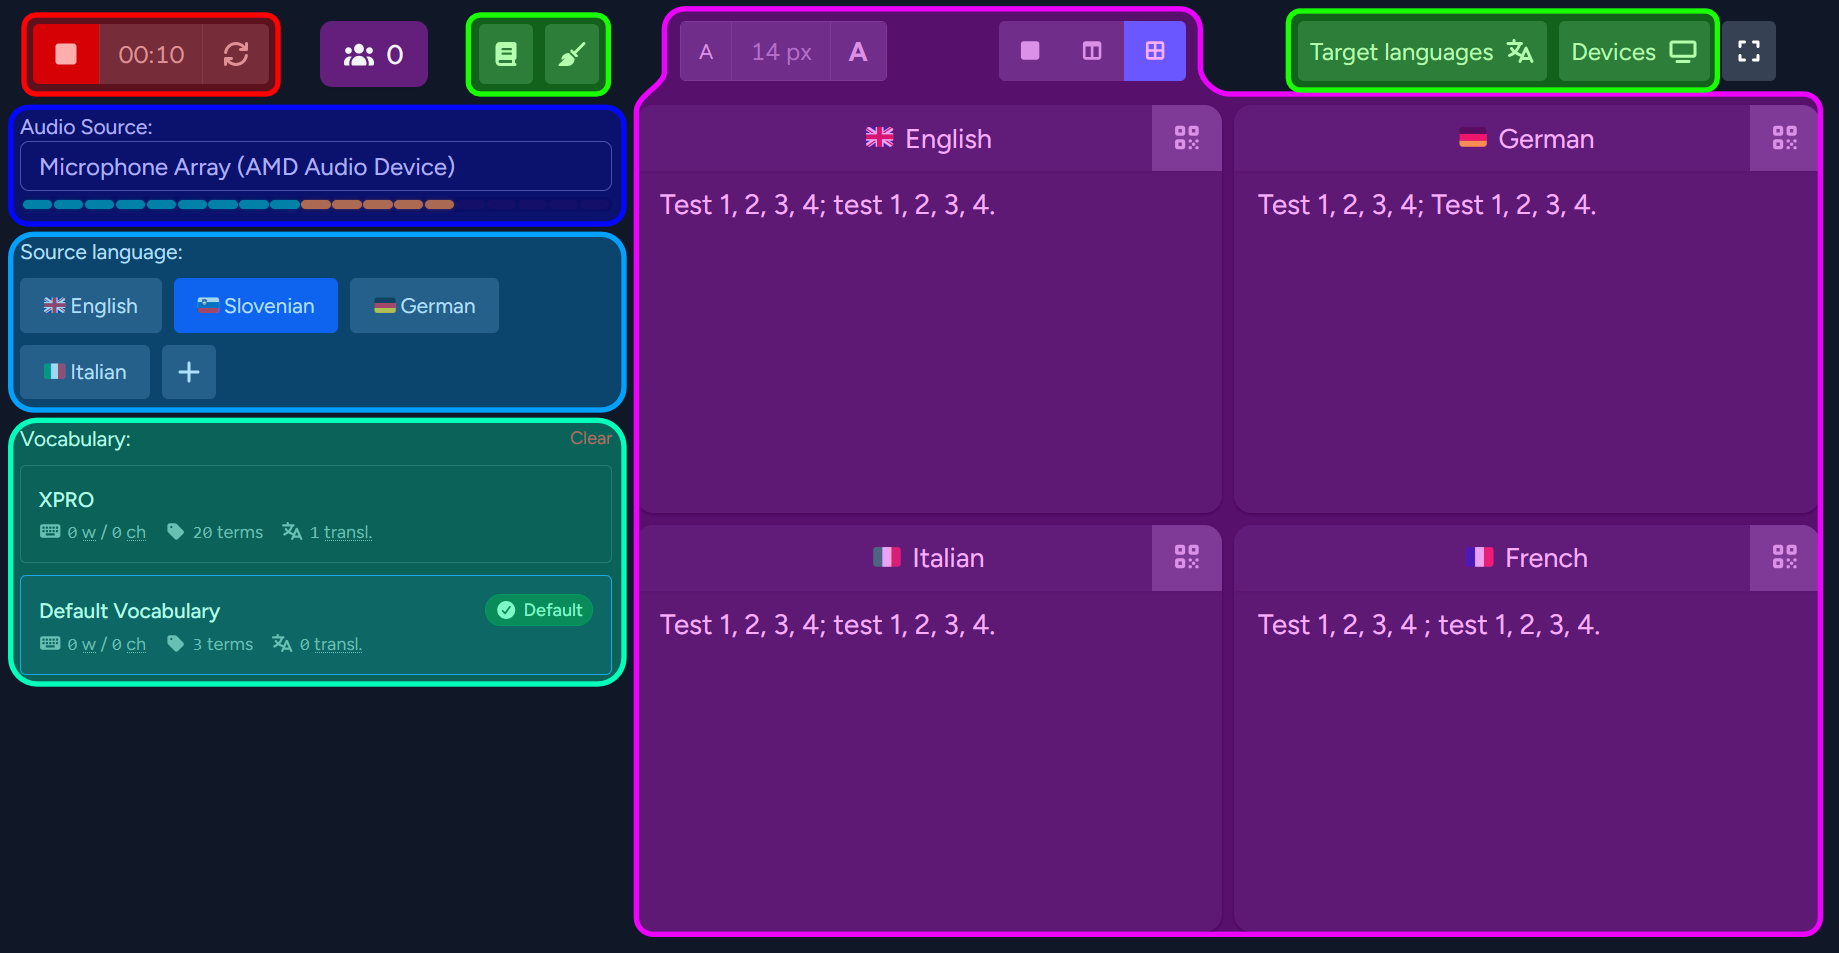Viewport: 1839px width, 953px height.
Task: Click Default Vocabulary's 0 transl. label
Action: pyautogui.click(x=317, y=644)
